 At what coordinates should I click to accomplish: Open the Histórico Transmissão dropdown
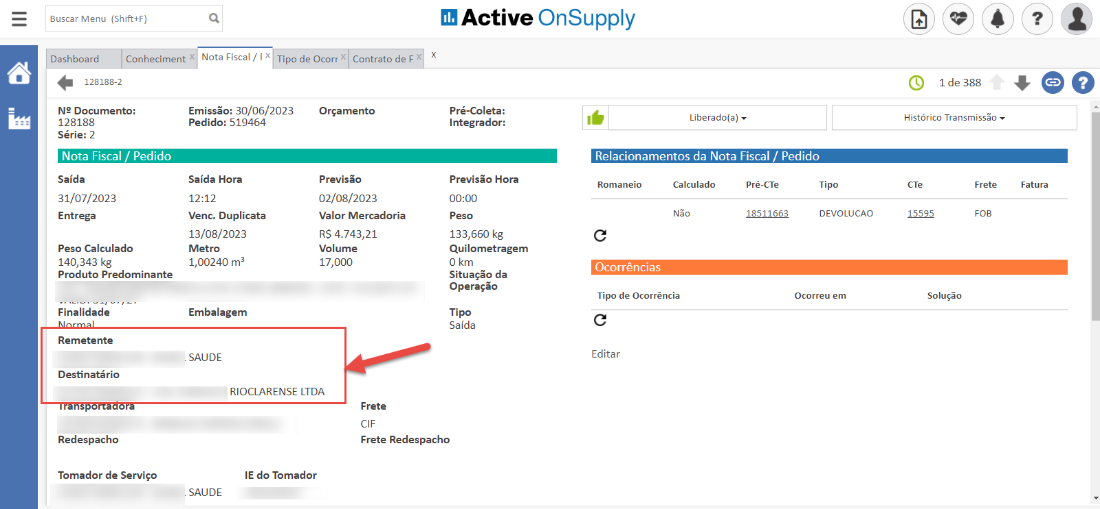954,118
